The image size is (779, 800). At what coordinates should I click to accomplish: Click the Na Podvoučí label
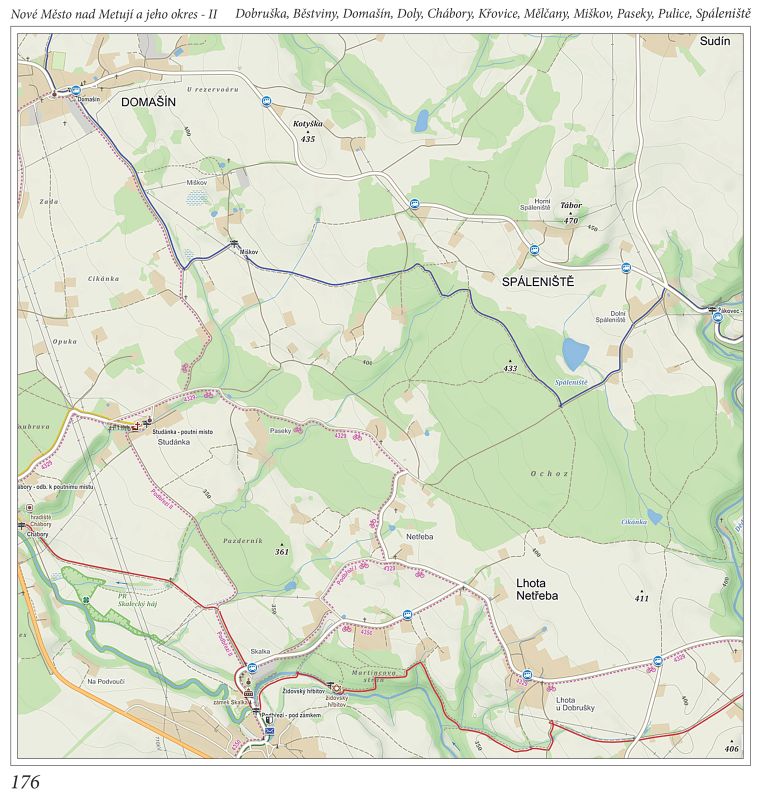click(106, 682)
